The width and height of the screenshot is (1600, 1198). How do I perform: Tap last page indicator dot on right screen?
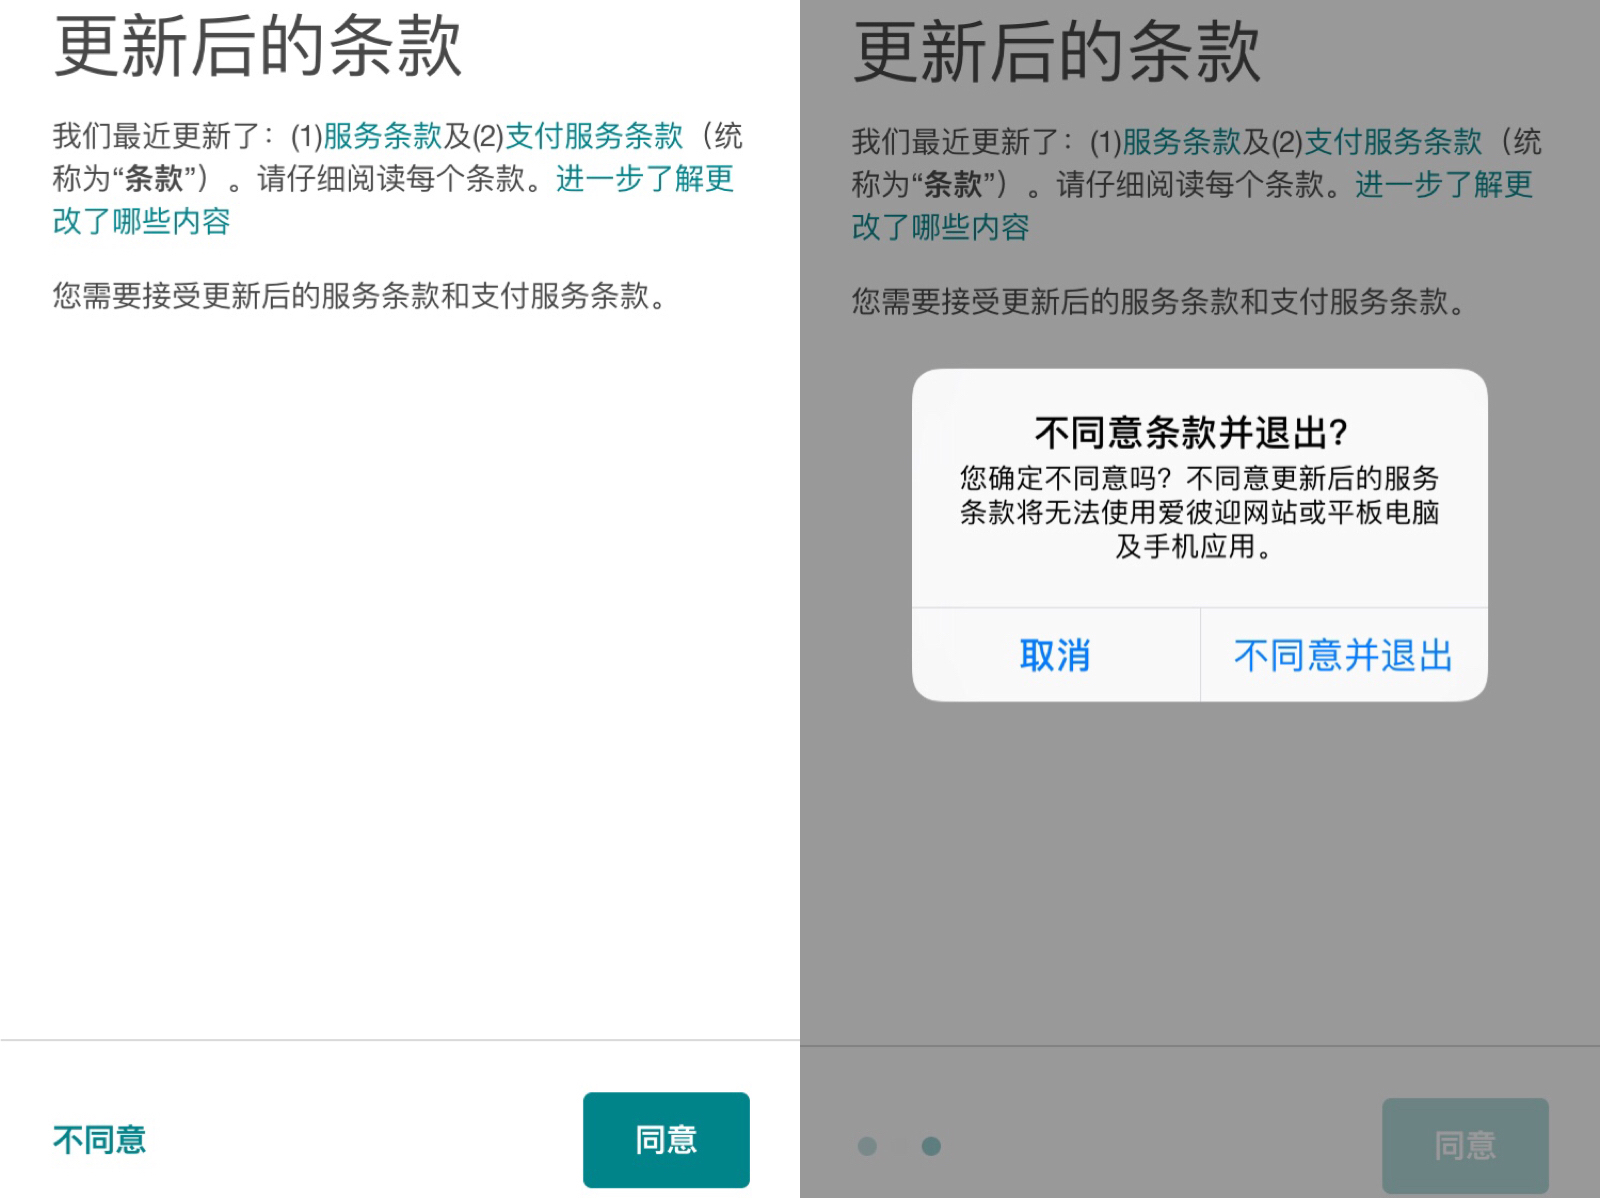931,1146
